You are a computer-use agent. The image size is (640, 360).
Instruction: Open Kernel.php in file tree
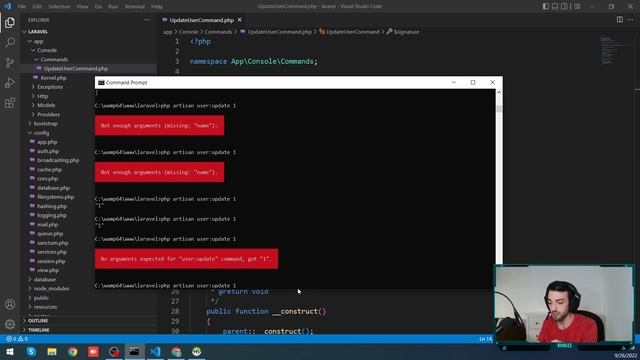[x=53, y=78]
